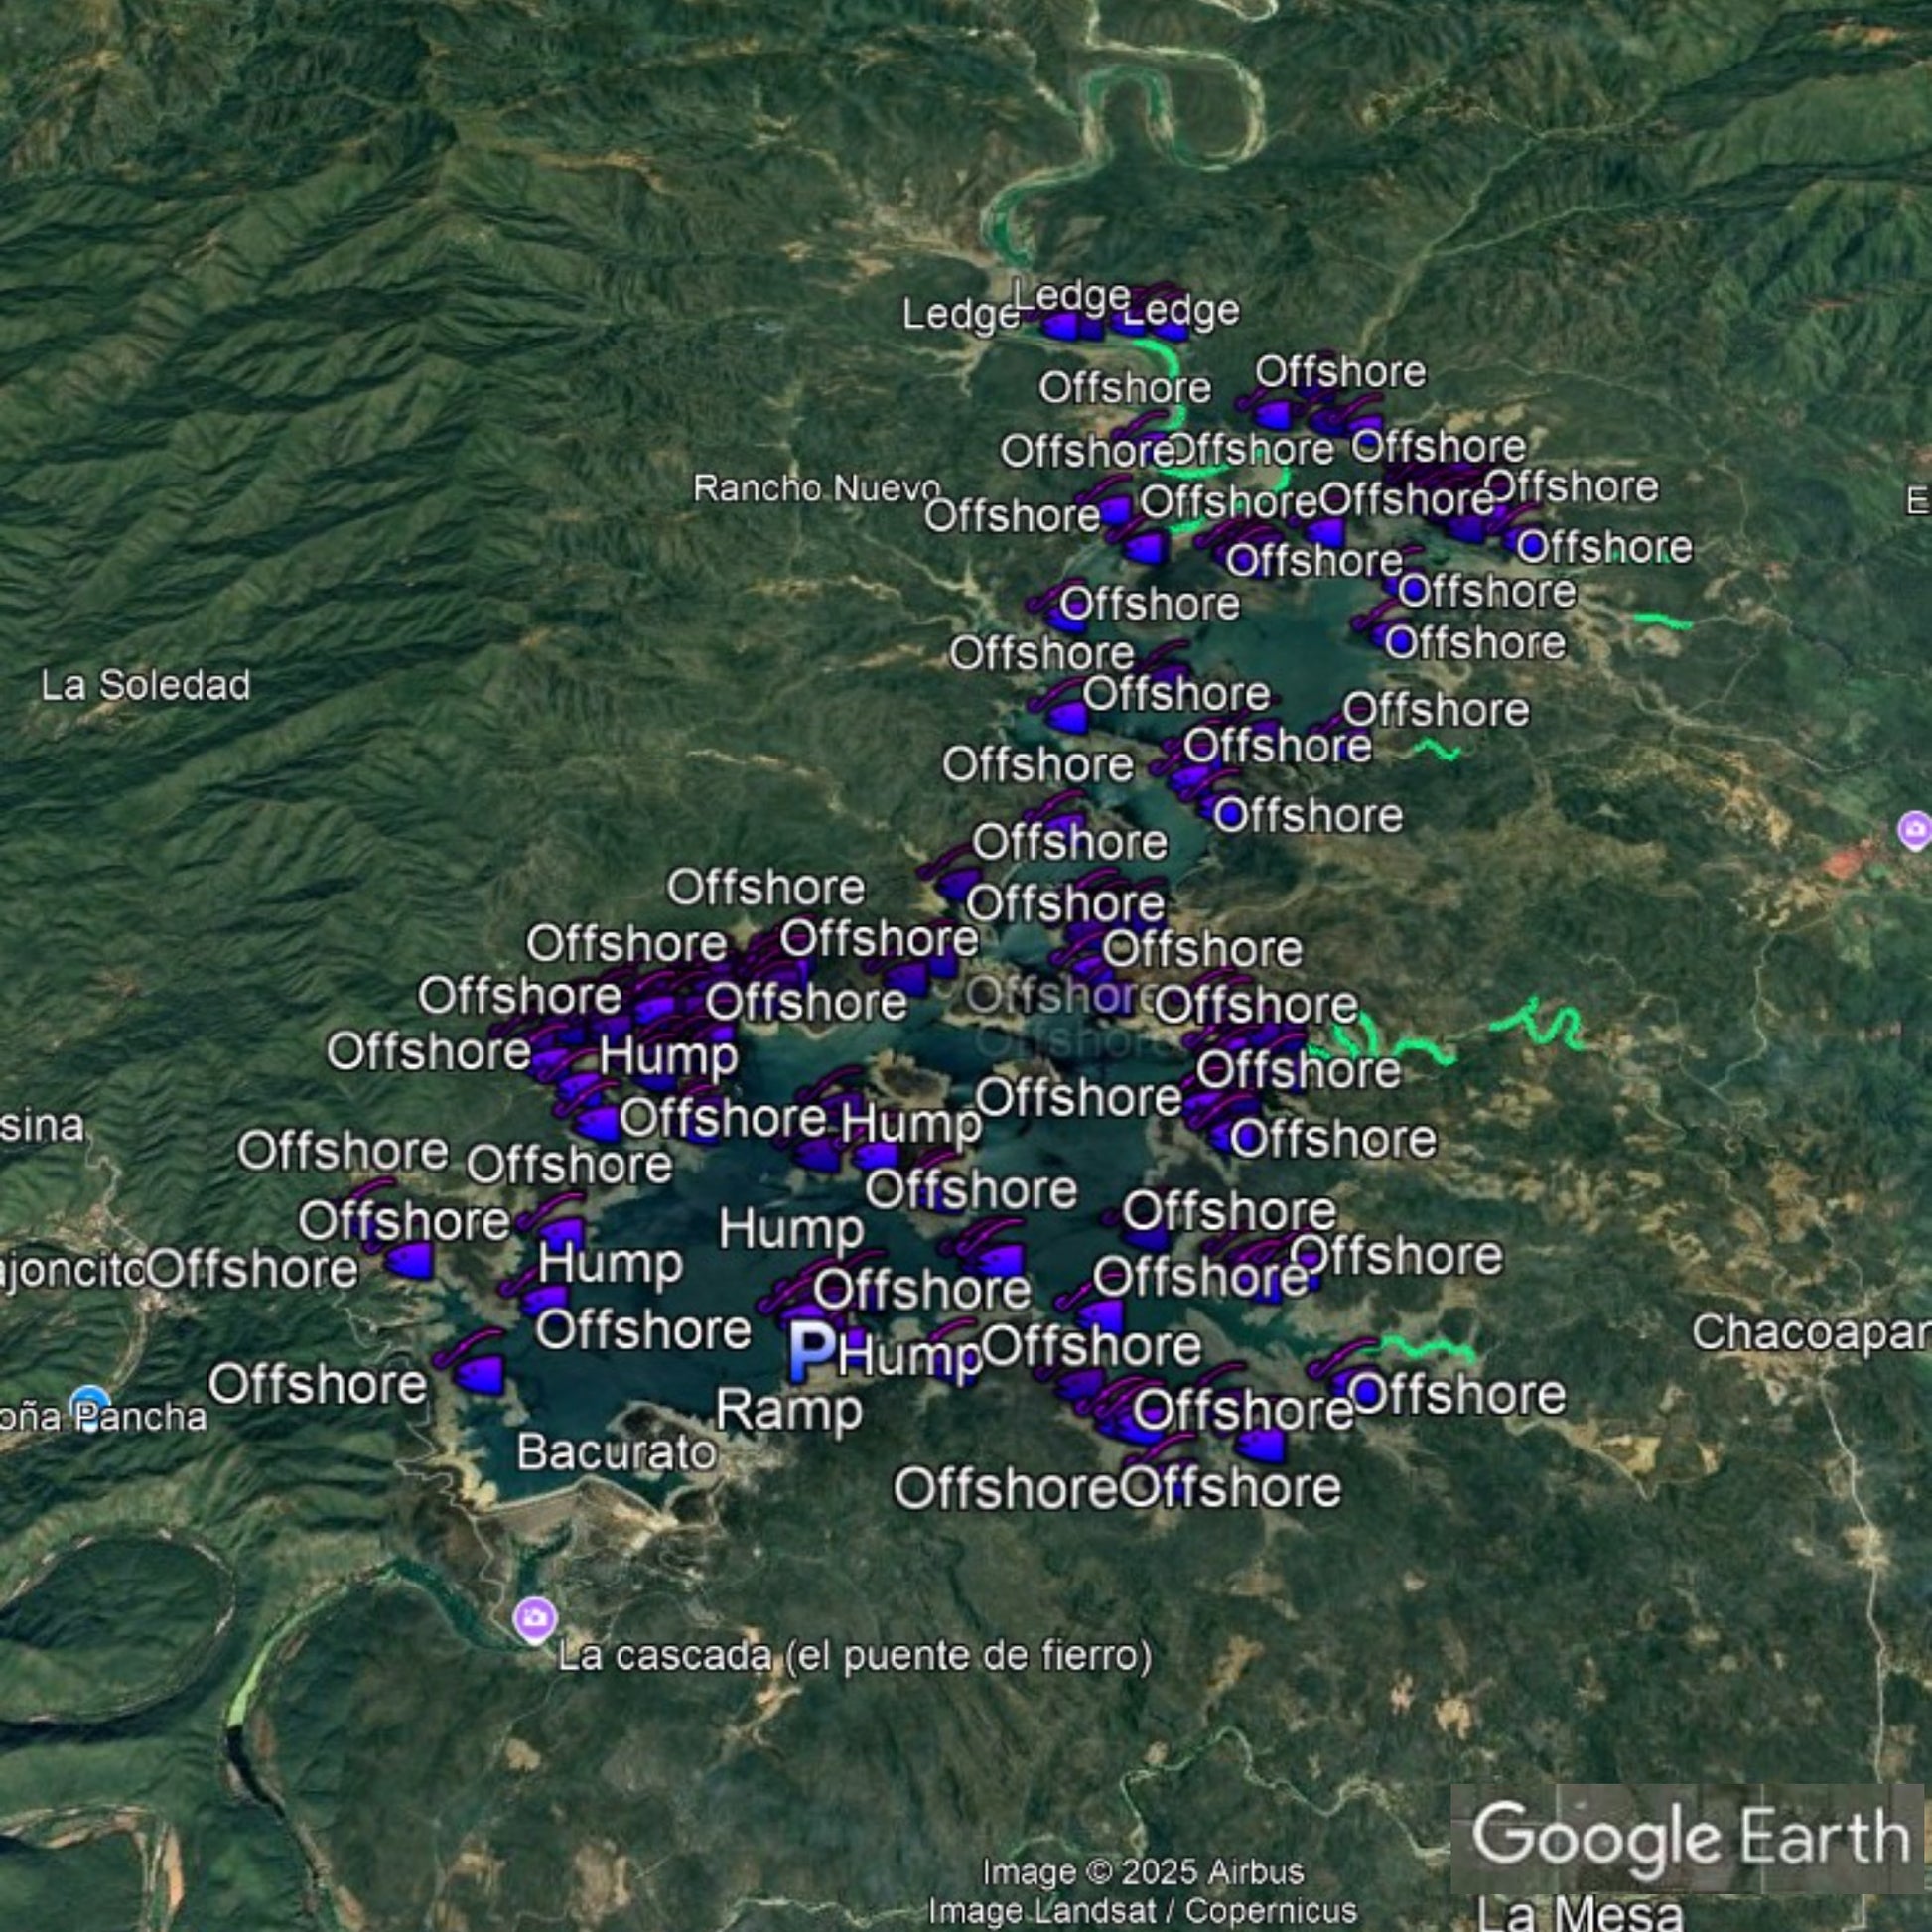Click the westernmost fishing spot marker icon
Image resolution: width=1932 pixels, height=1932 pixels.
coord(411,1262)
